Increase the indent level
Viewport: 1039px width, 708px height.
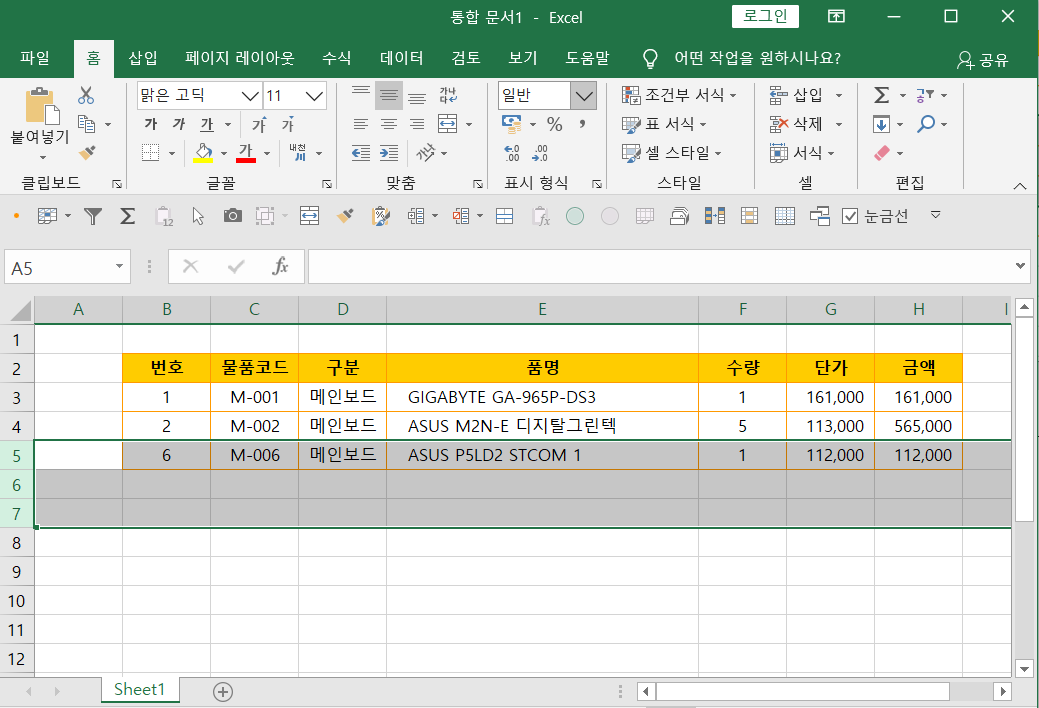coord(389,153)
